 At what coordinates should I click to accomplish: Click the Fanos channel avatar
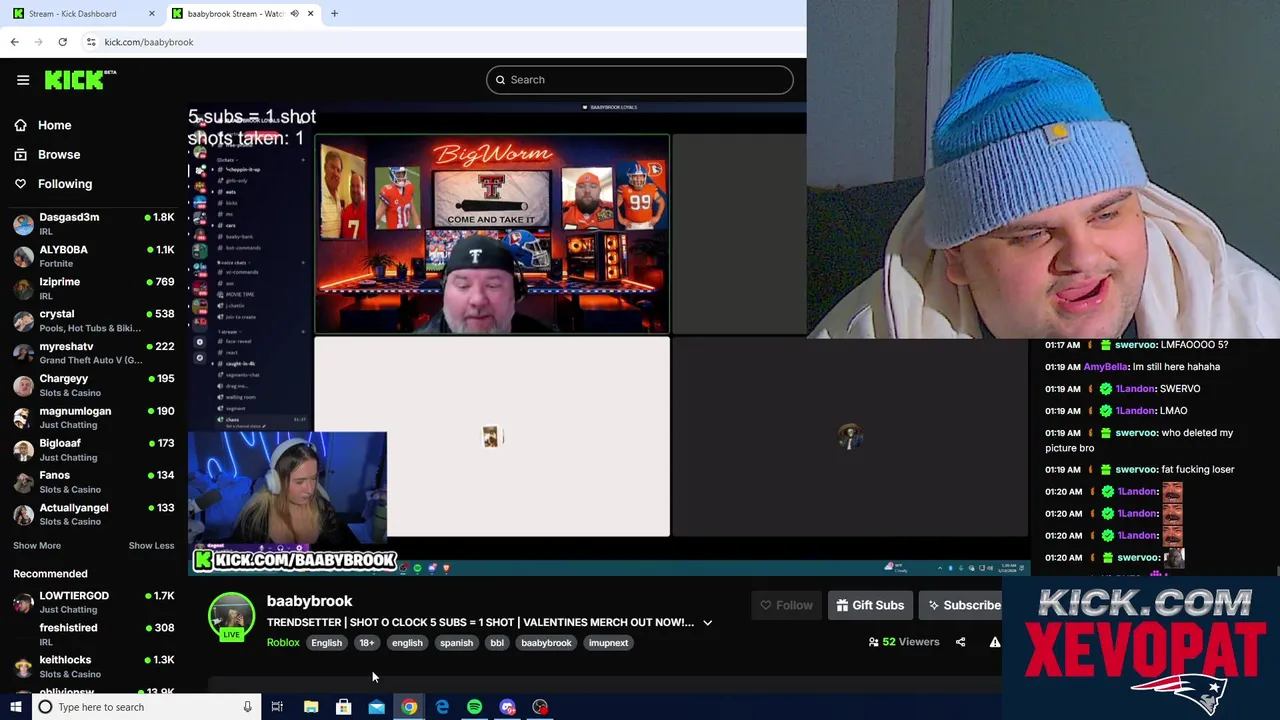pos(23,482)
